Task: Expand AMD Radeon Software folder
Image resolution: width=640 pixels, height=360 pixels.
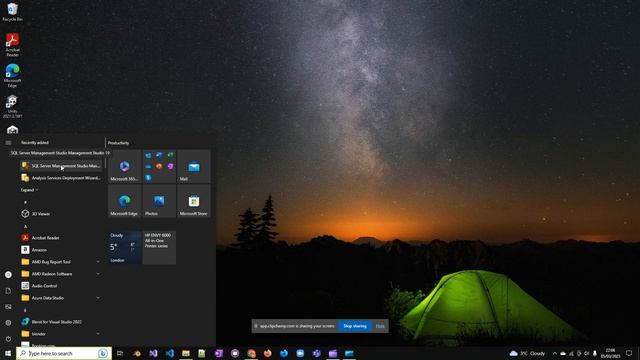Action: click(60, 274)
